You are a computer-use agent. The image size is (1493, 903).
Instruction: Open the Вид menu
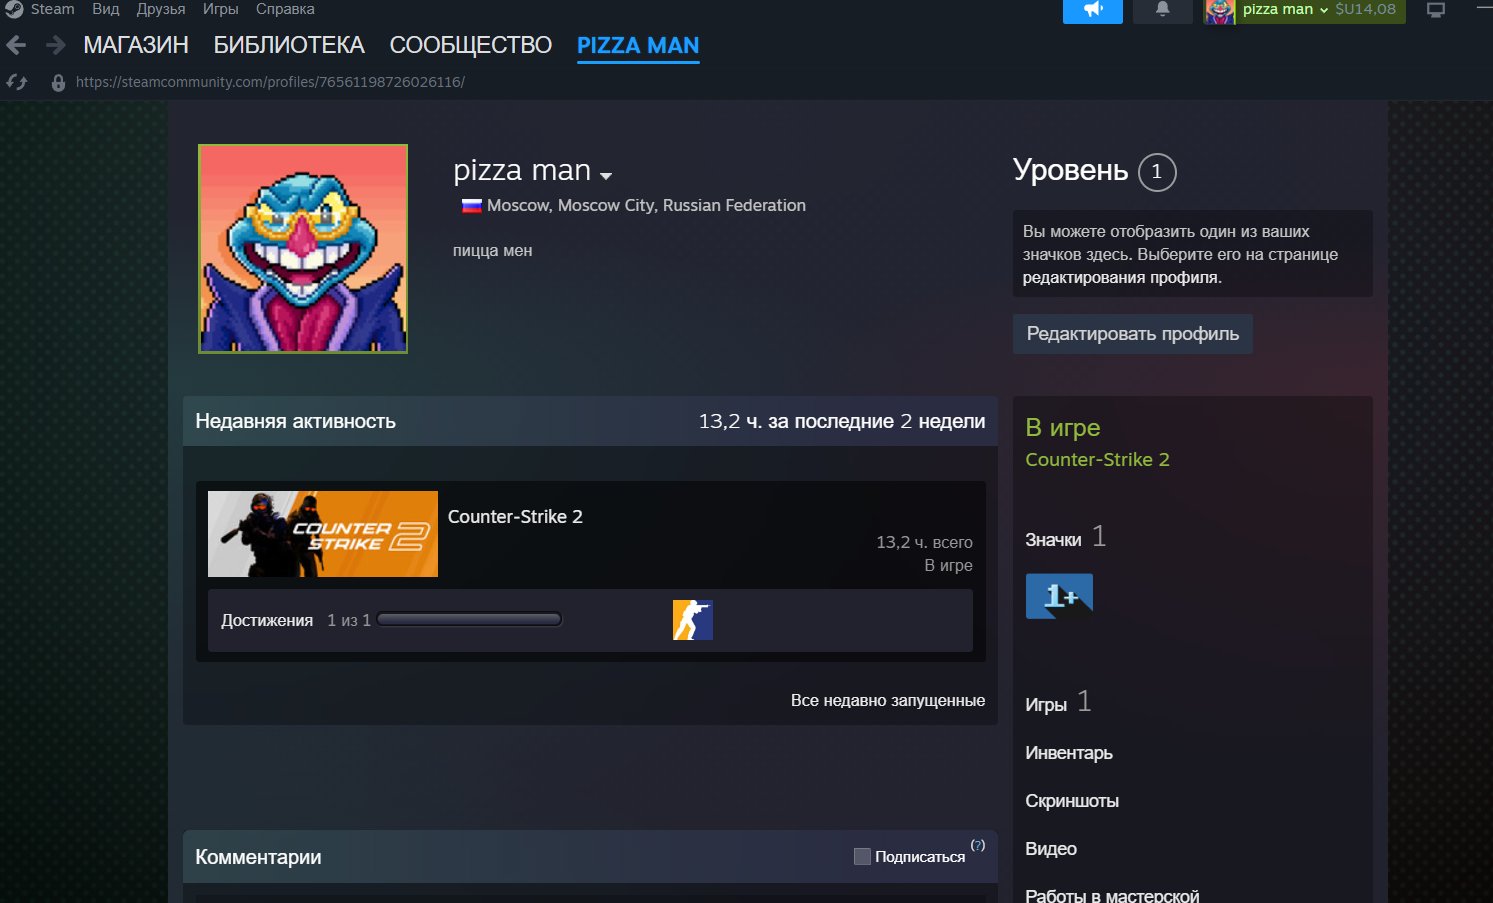[x=106, y=9]
